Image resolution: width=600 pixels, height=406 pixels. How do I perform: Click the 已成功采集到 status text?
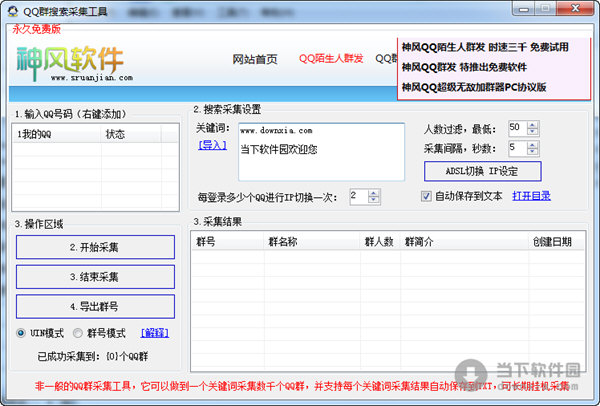tap(93, 357)
